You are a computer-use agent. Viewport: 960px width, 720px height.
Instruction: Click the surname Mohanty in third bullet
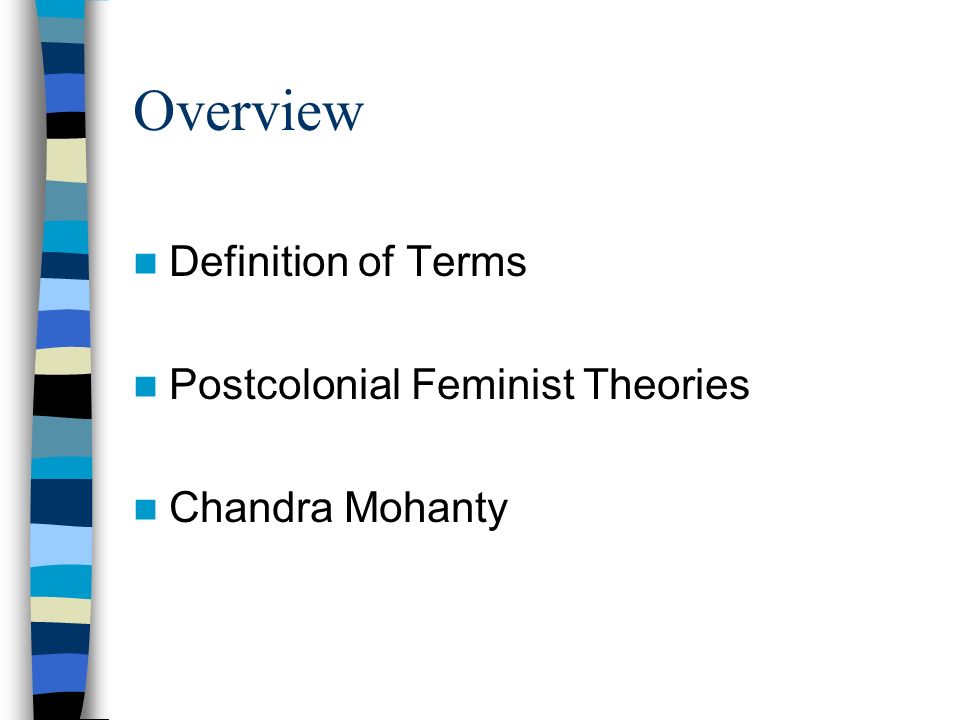[426, 509]
